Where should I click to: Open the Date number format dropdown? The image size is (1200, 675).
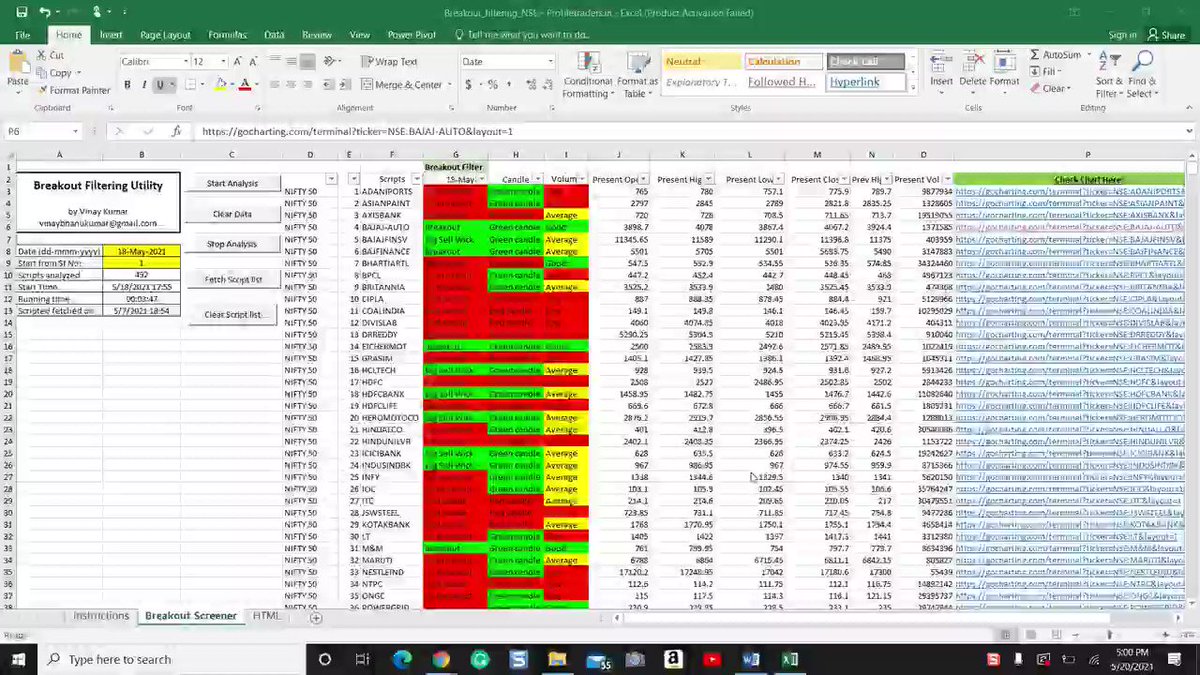click(549, 62)
